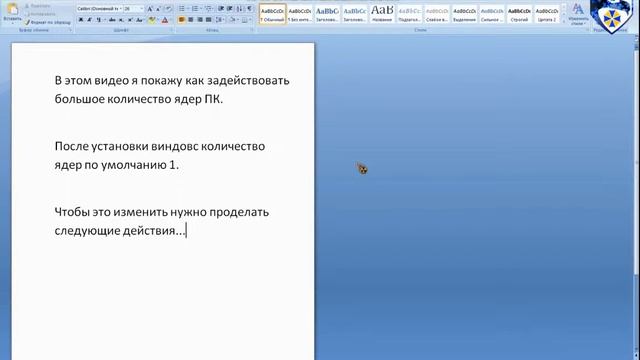Align text right
The width and height of the screenshot is (640, 360).
(200, 20)
